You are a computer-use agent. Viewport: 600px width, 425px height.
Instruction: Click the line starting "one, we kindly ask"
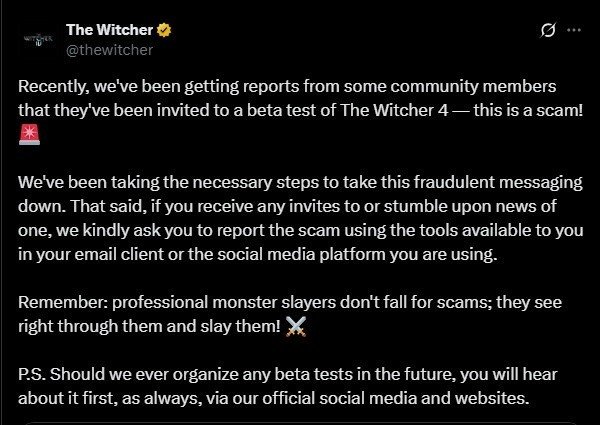click(300, 230)
